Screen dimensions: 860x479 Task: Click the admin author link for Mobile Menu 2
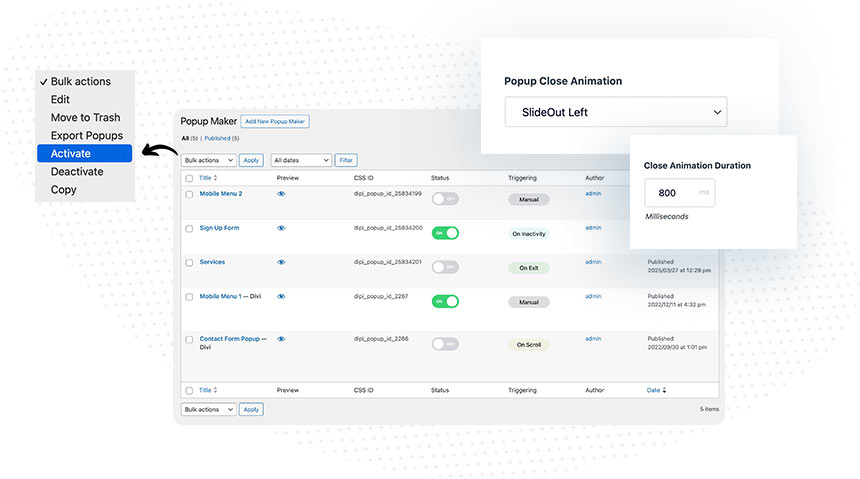coord(593,194)
